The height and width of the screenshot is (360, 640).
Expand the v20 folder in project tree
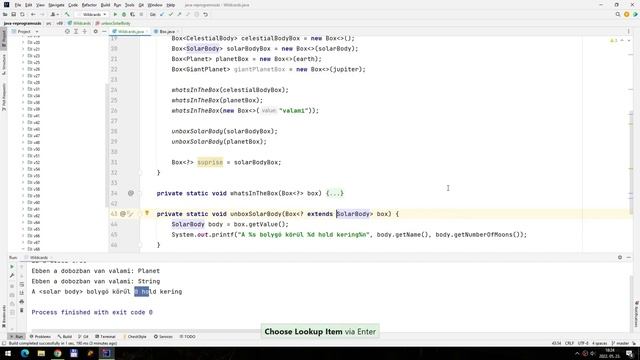23,42
